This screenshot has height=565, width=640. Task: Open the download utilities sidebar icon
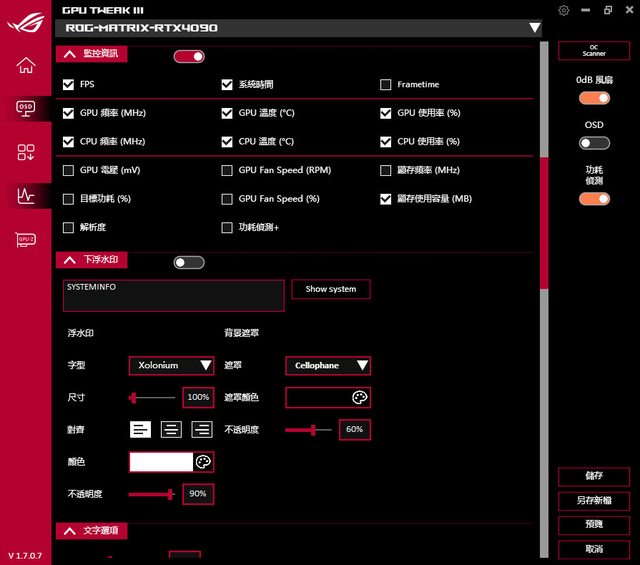[x=26, y=152]
